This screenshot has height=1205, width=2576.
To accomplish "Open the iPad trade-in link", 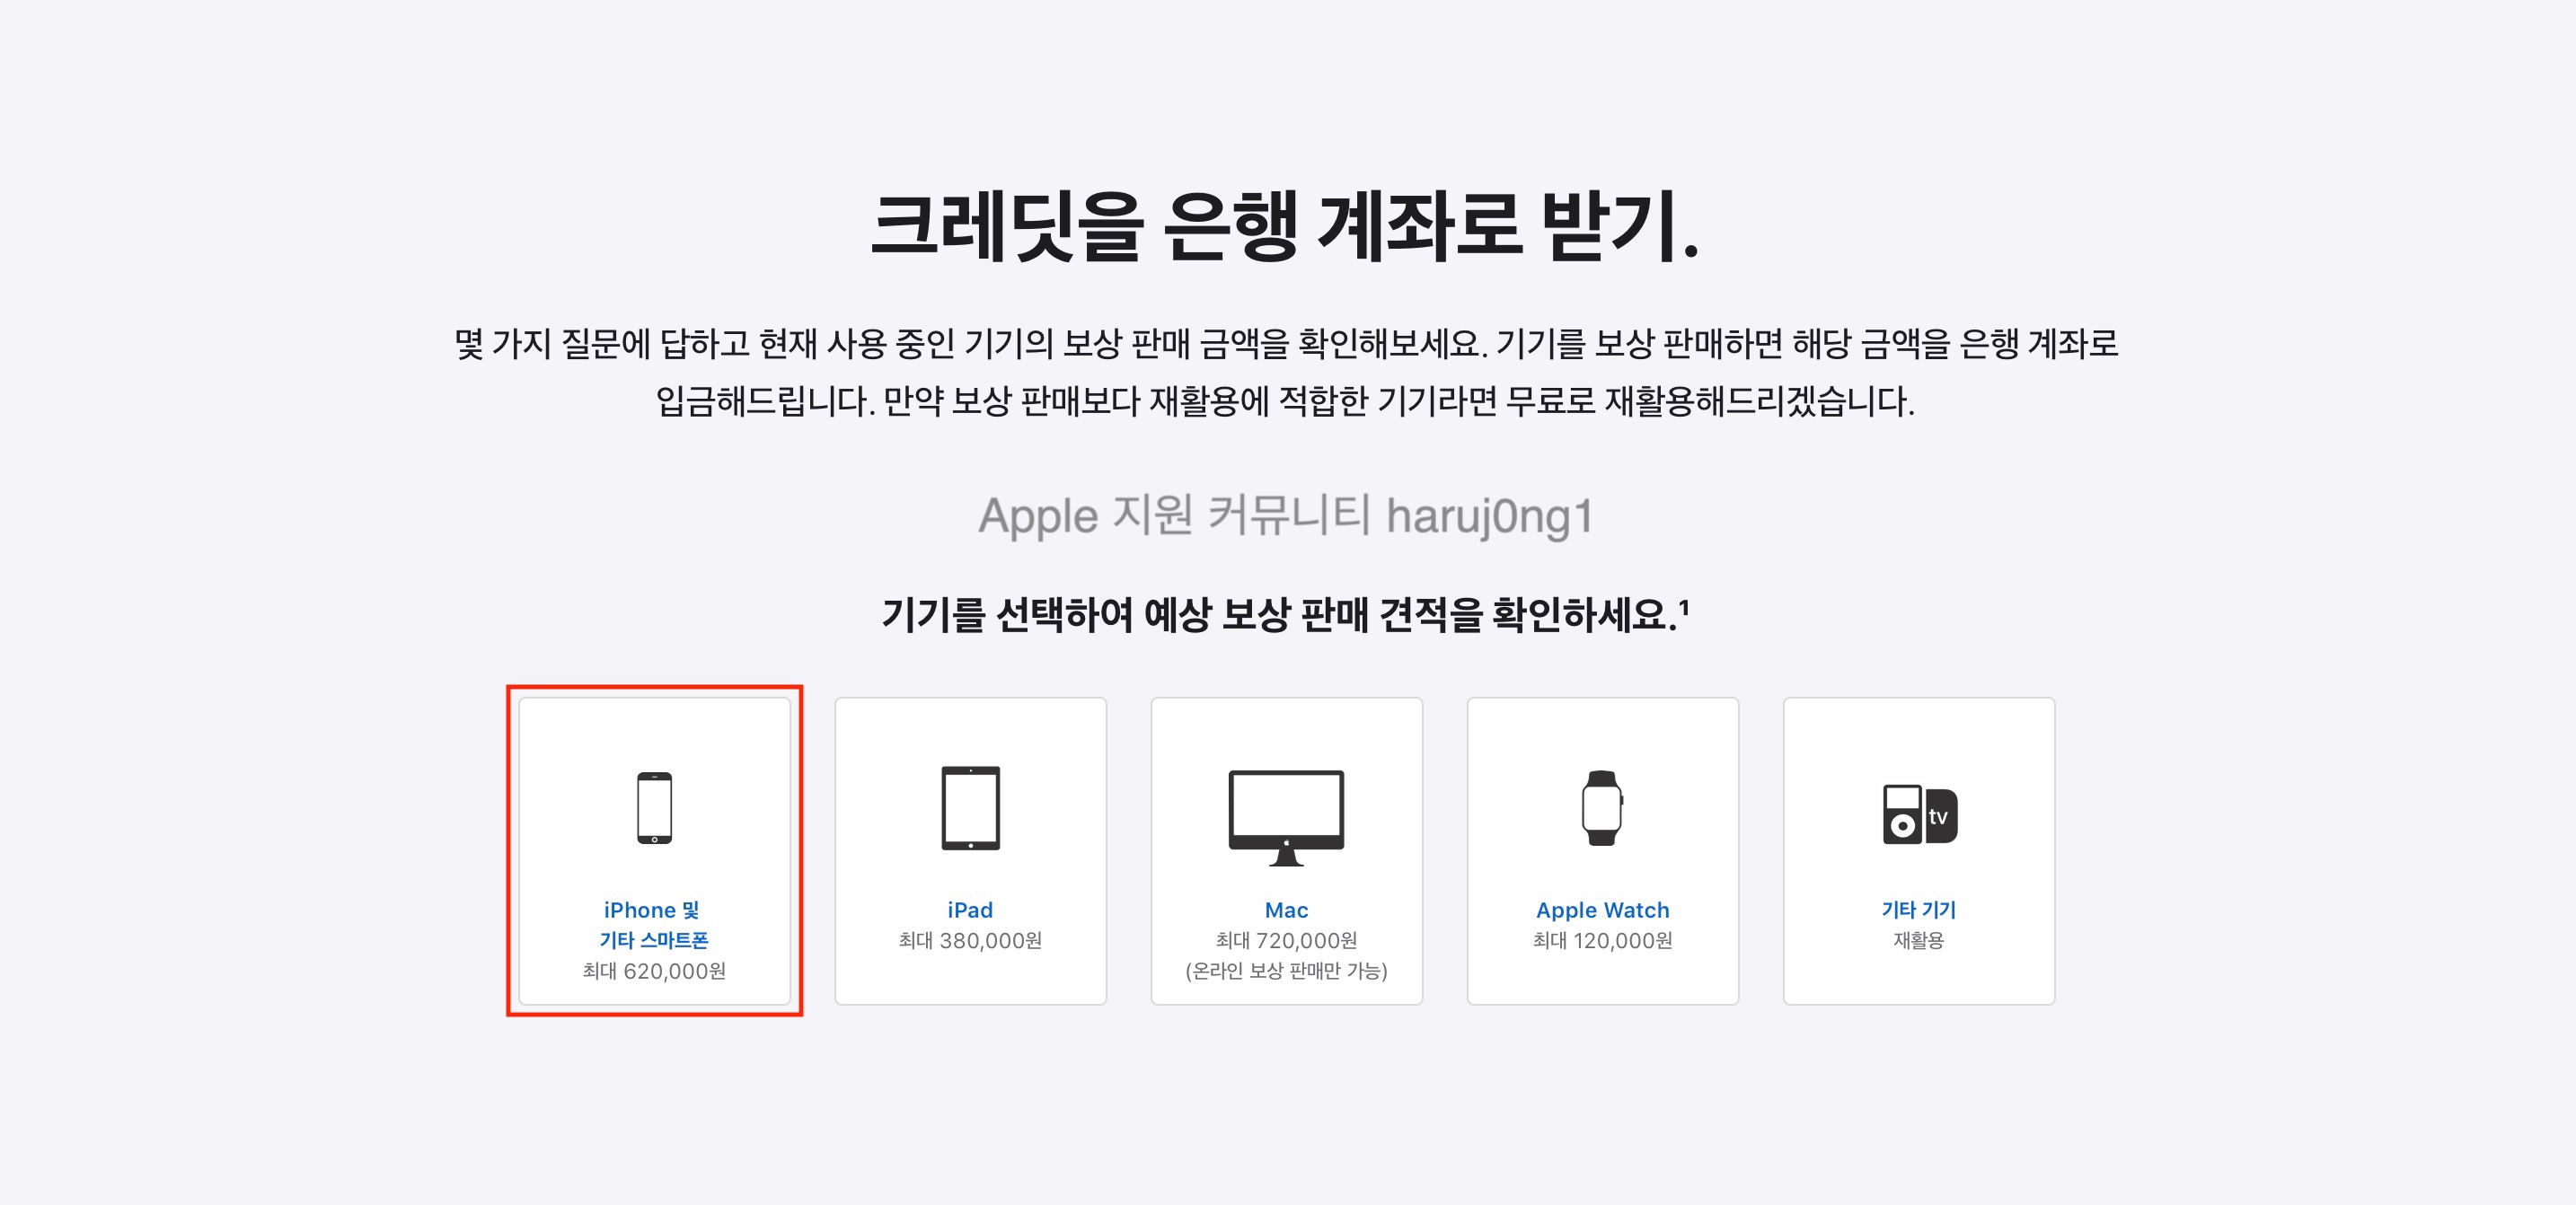I will pyautogui.click(x=970, y=910).
